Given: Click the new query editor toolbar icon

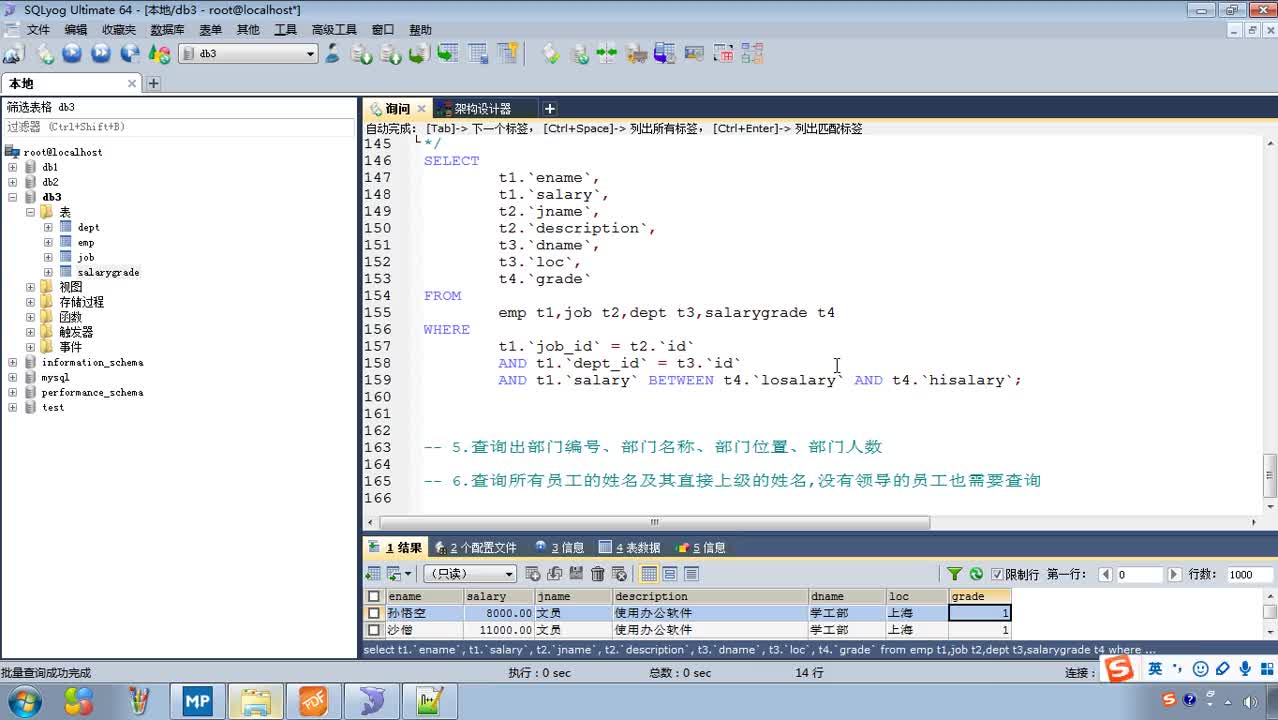Looking at the screenshot, I should [x=44, y=54].
